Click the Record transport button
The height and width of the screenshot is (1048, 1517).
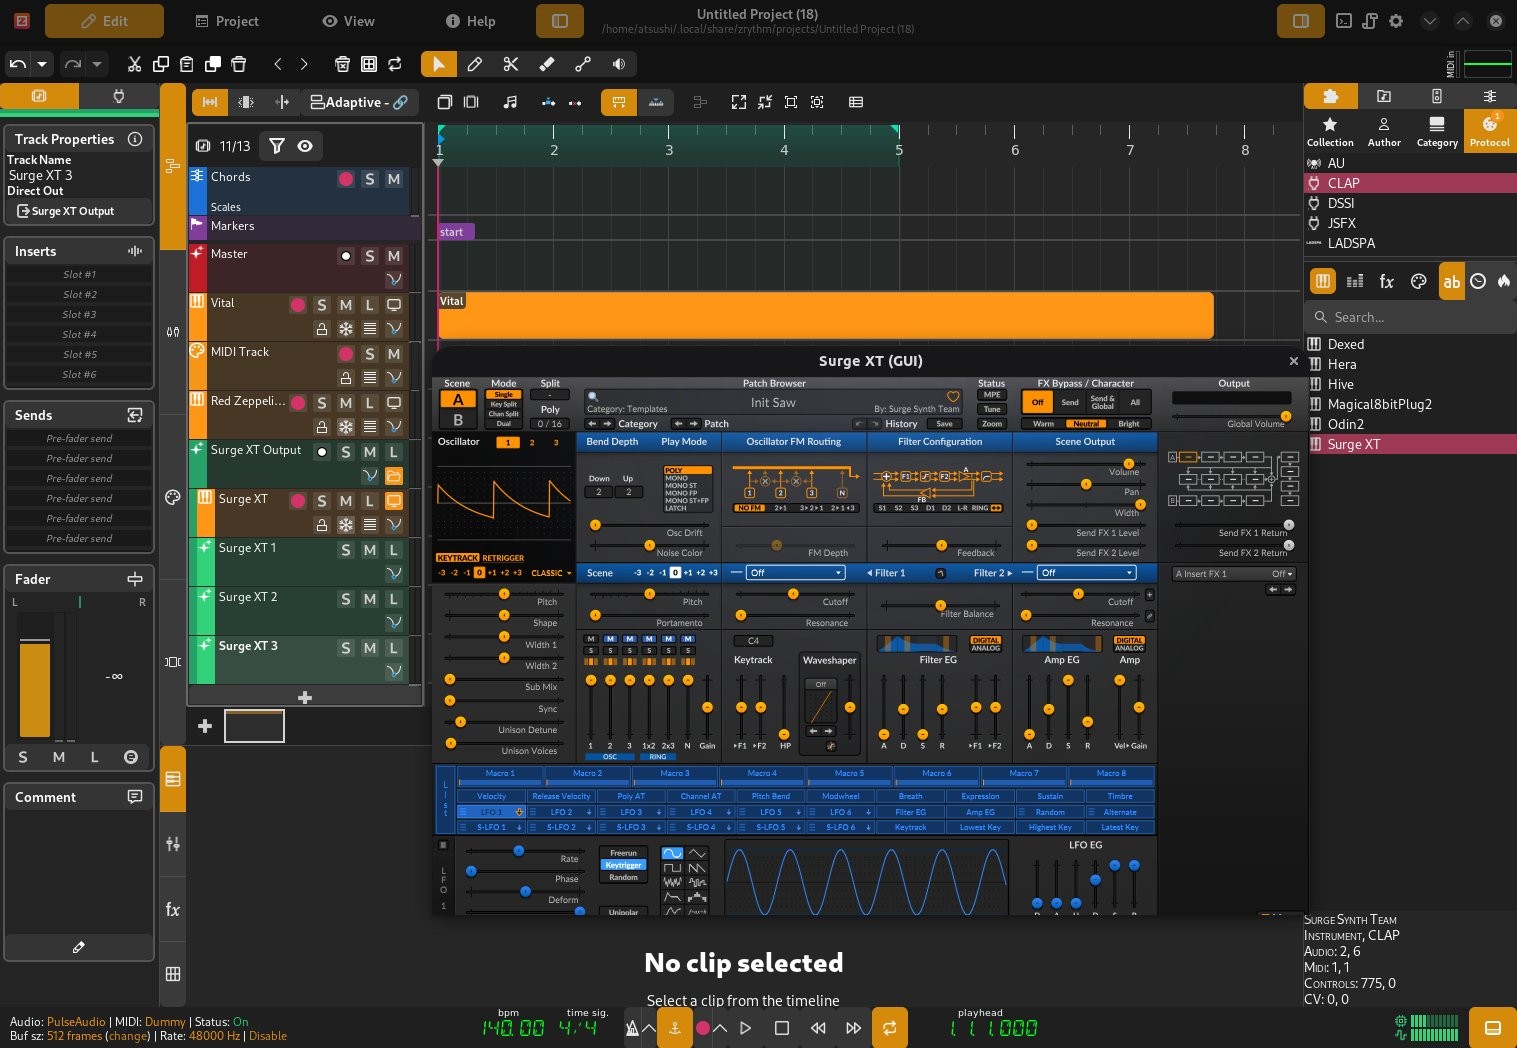703,1027
